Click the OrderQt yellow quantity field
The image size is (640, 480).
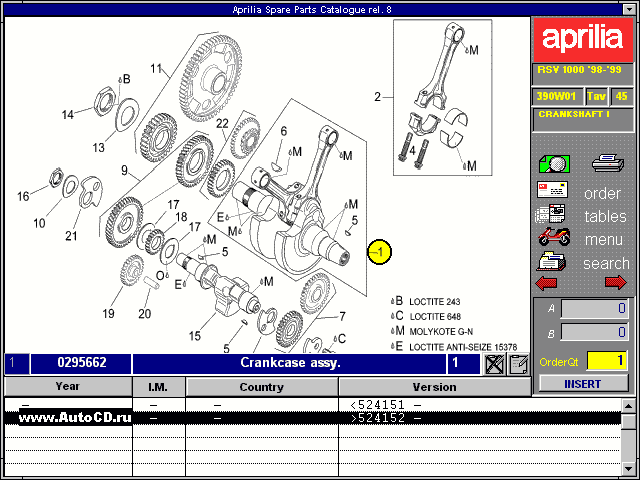point(607,361)
